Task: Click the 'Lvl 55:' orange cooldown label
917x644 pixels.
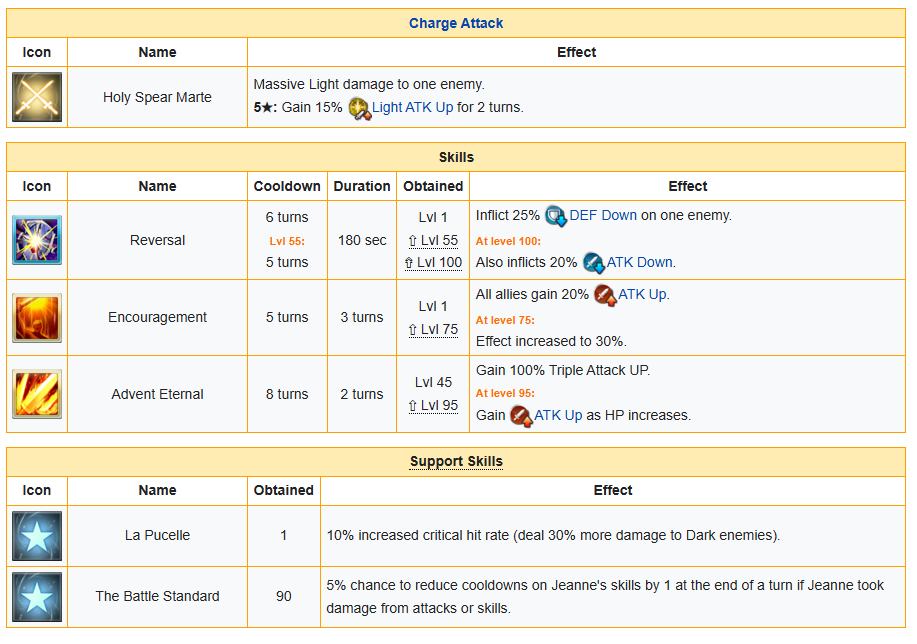Action: tap(287, 241)
